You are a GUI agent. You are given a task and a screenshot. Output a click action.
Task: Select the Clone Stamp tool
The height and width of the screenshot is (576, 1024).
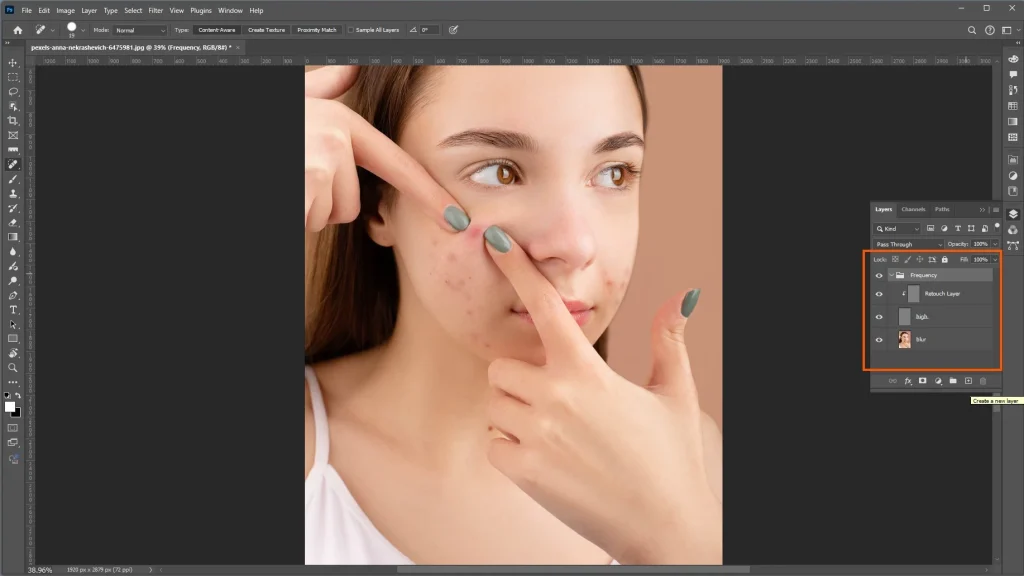[x=12, y=193]
